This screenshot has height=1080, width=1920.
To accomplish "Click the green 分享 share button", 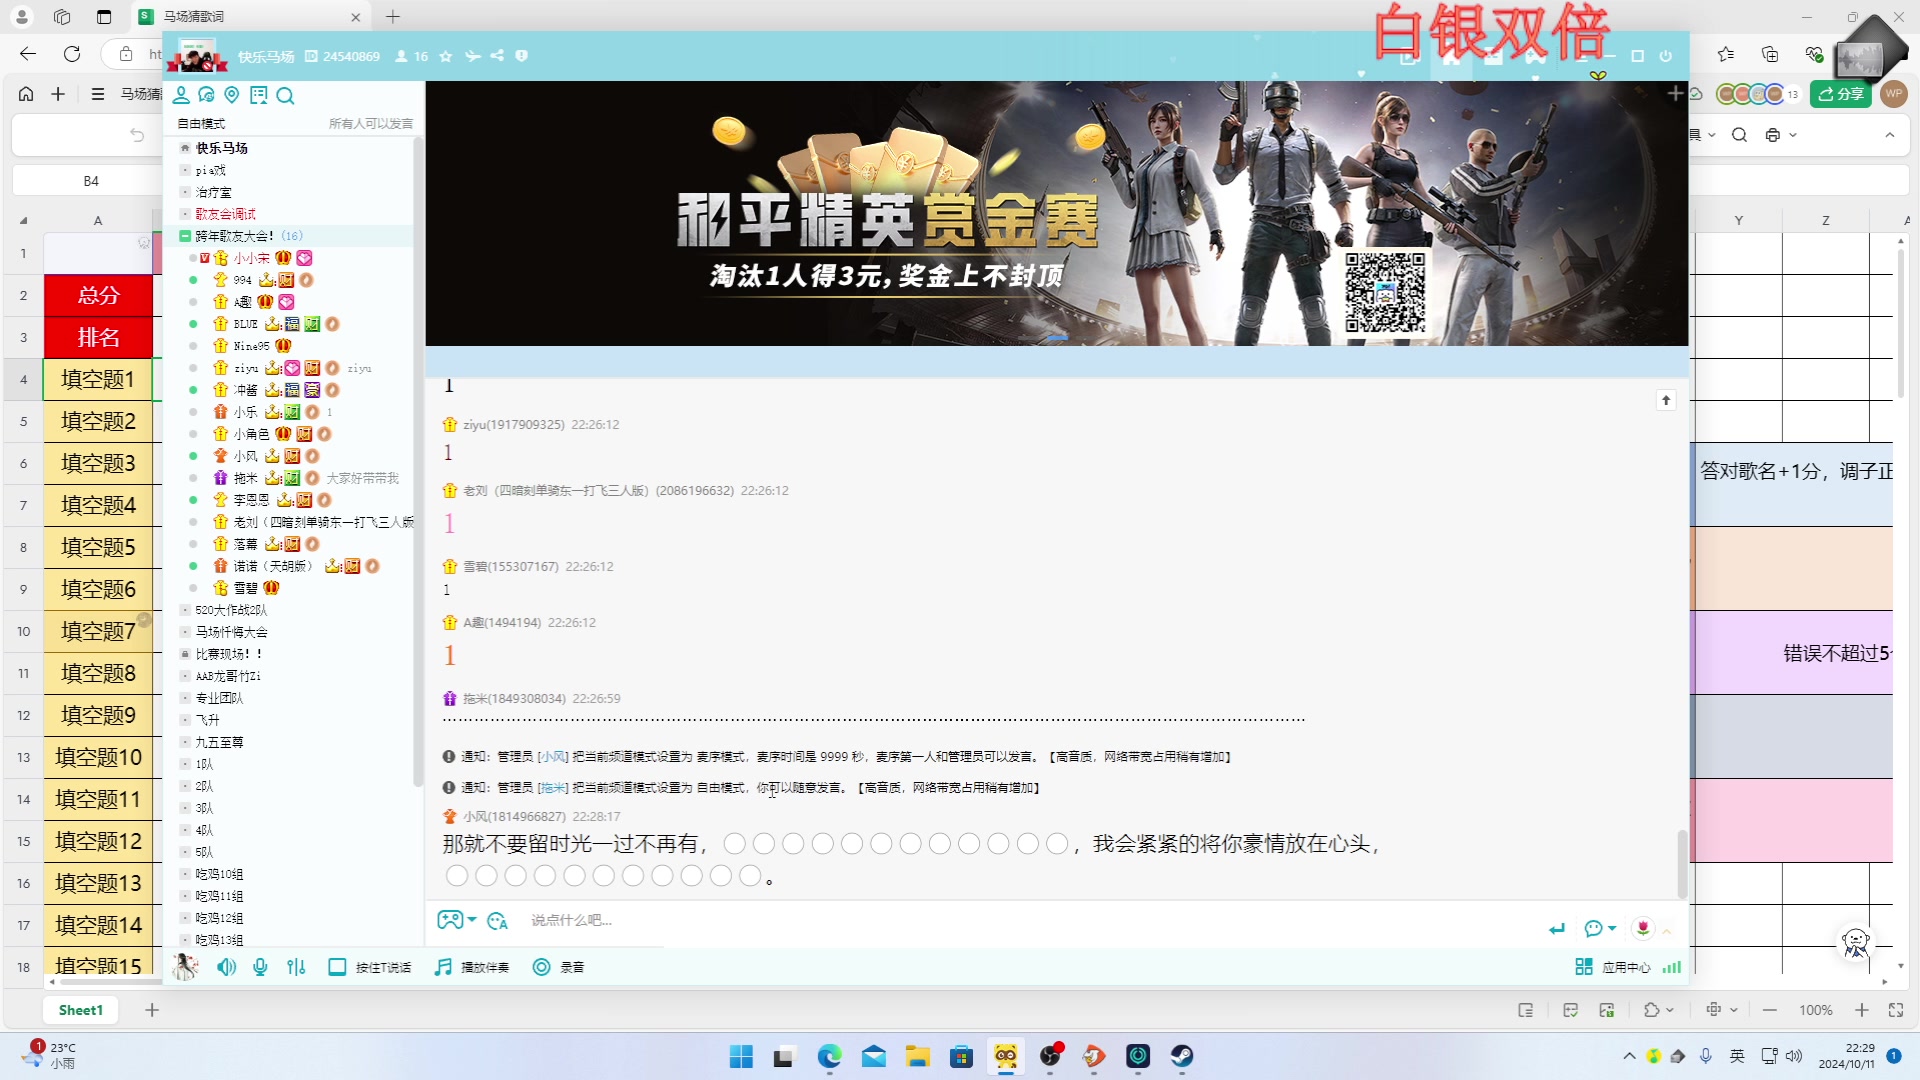I will [1840, 94].
